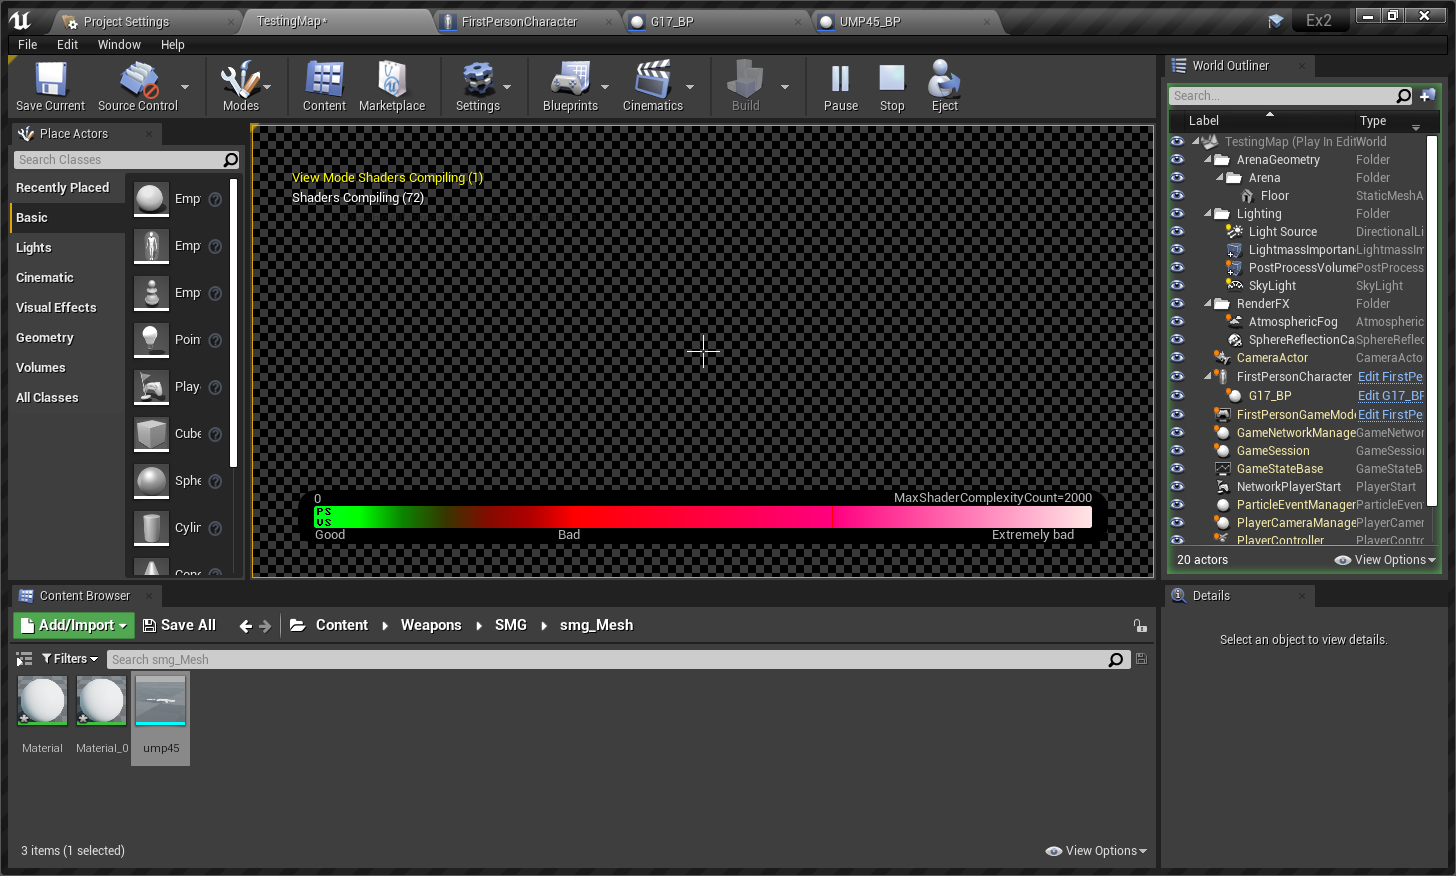Open the Filters dropdown in Content Browser
Image resolution: width=1456 pixels, height=876 pixels.
70,659
